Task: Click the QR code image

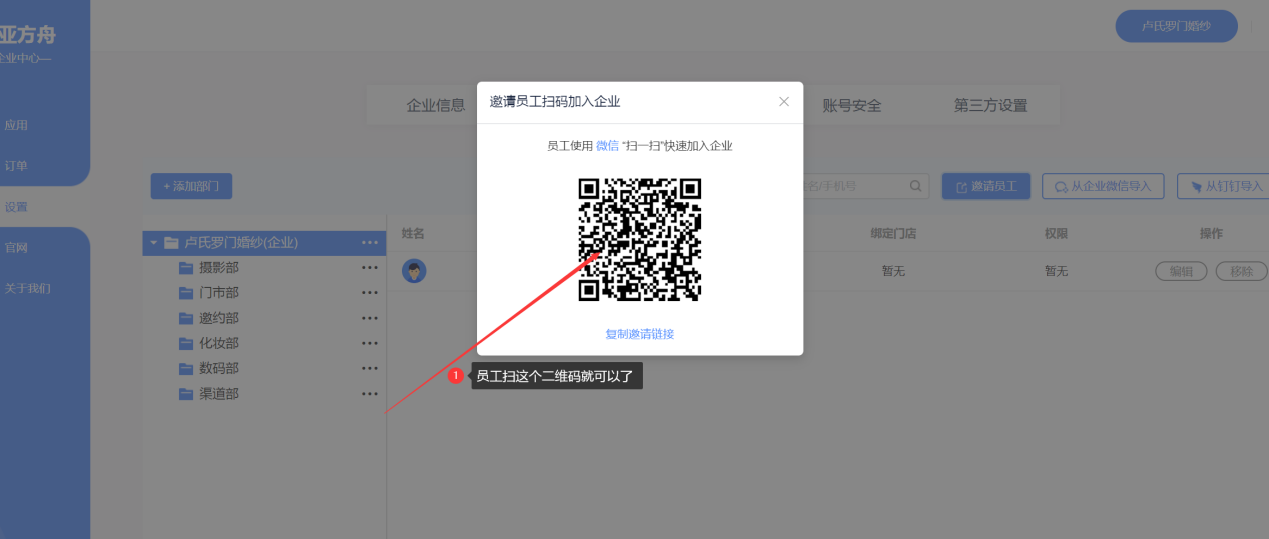Action: pyautogui.click(x=640, y=239)
